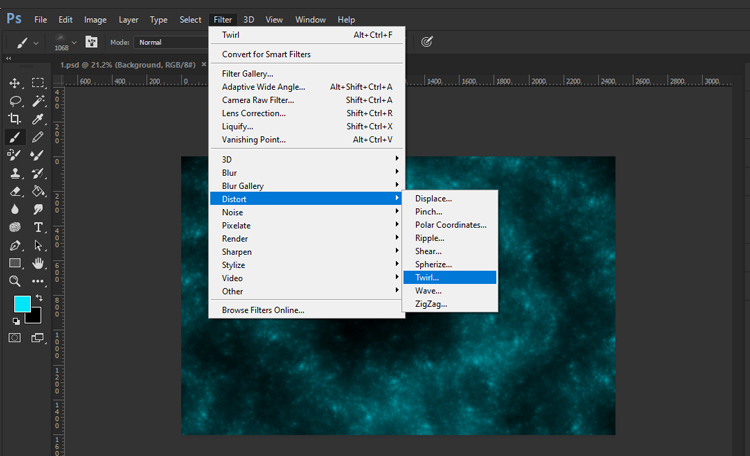Image resolution: width=750 pixels, height=456 pixels.
Task: Open the Mode Normal blending dropdown
Action: pos(171,42)
